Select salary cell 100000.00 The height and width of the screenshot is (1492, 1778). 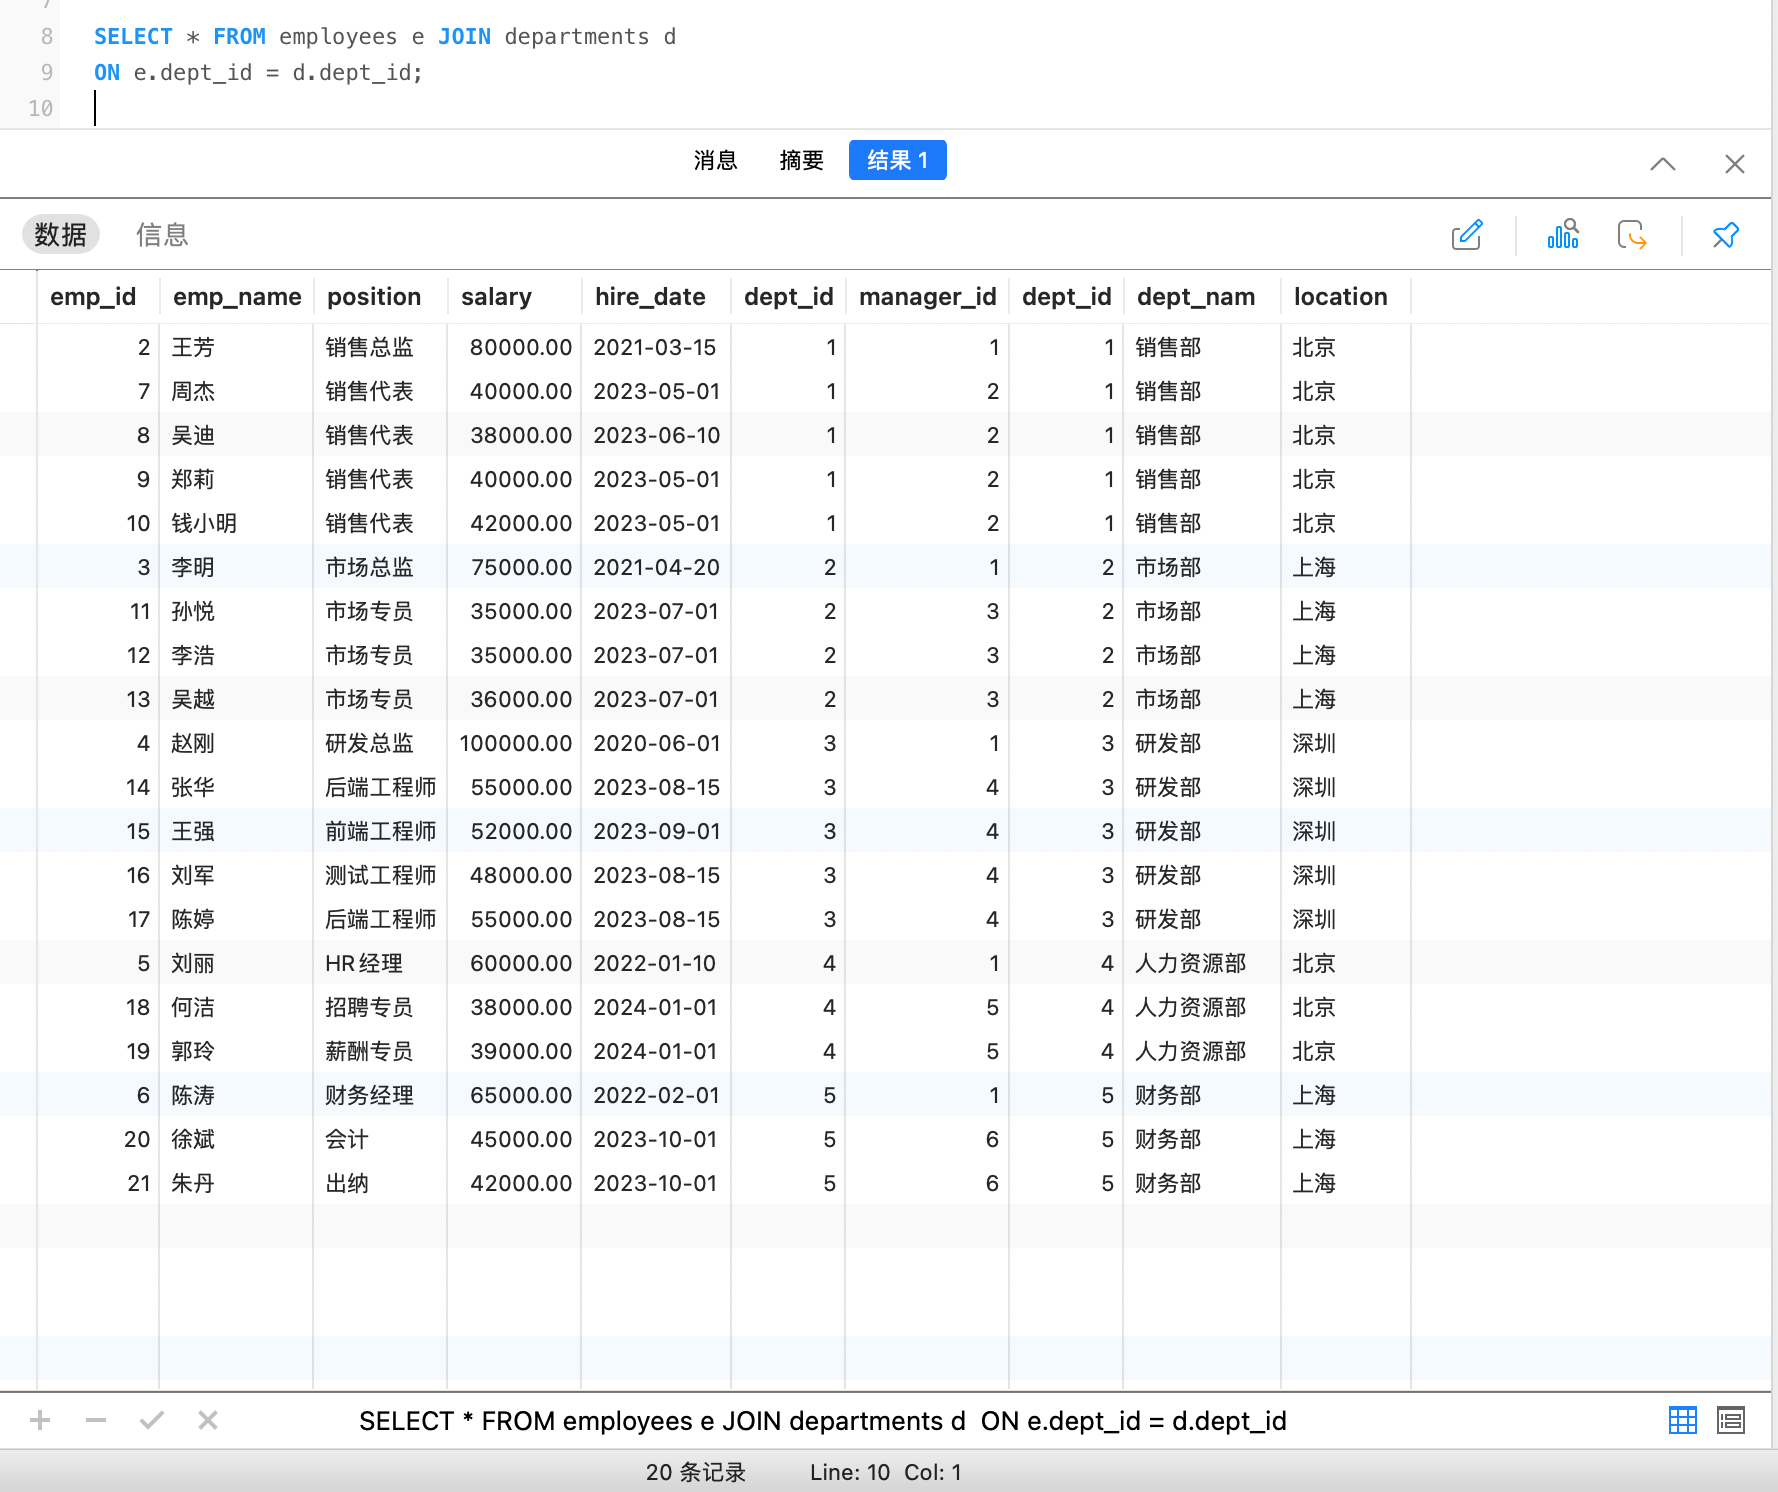[x=515, y=743]
